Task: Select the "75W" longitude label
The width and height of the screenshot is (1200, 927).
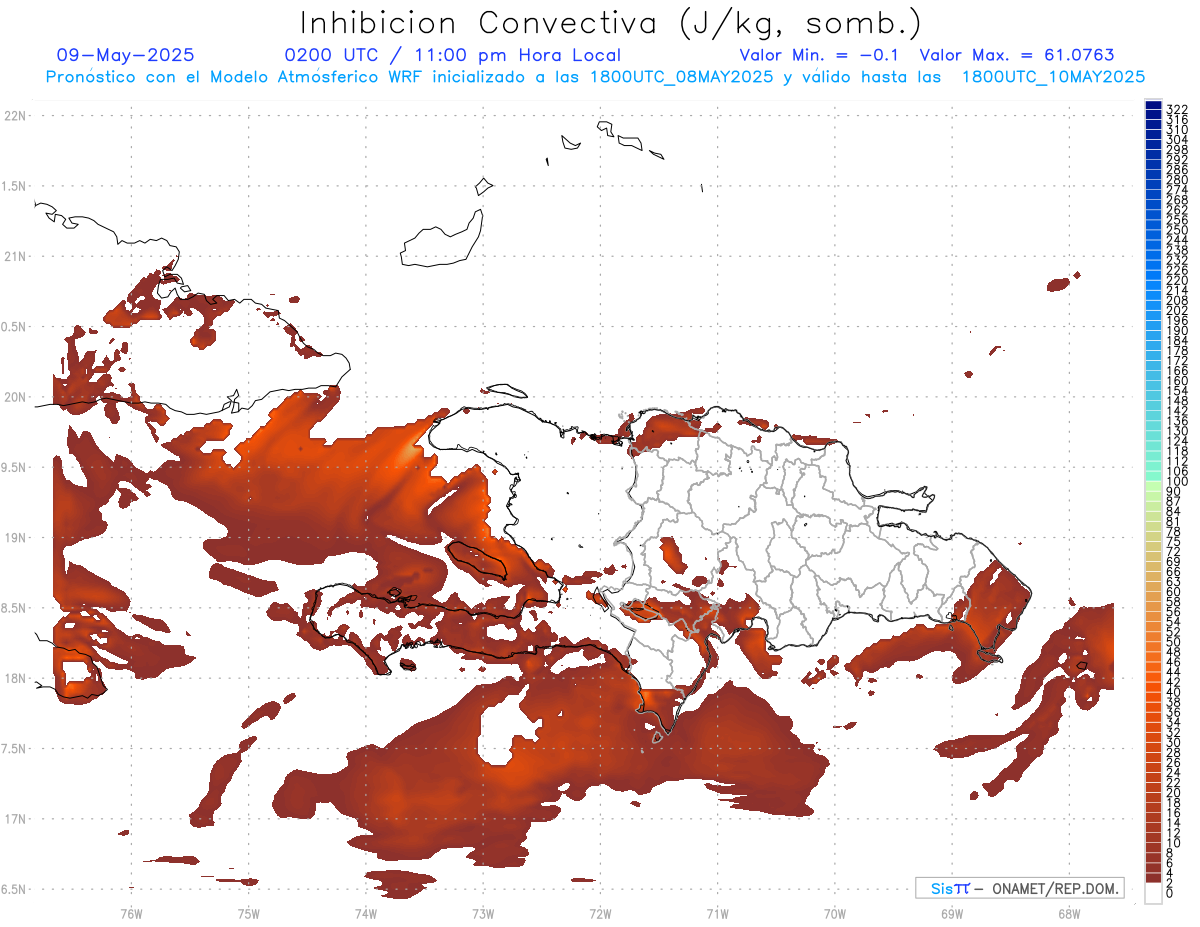Action: point(248,912)
